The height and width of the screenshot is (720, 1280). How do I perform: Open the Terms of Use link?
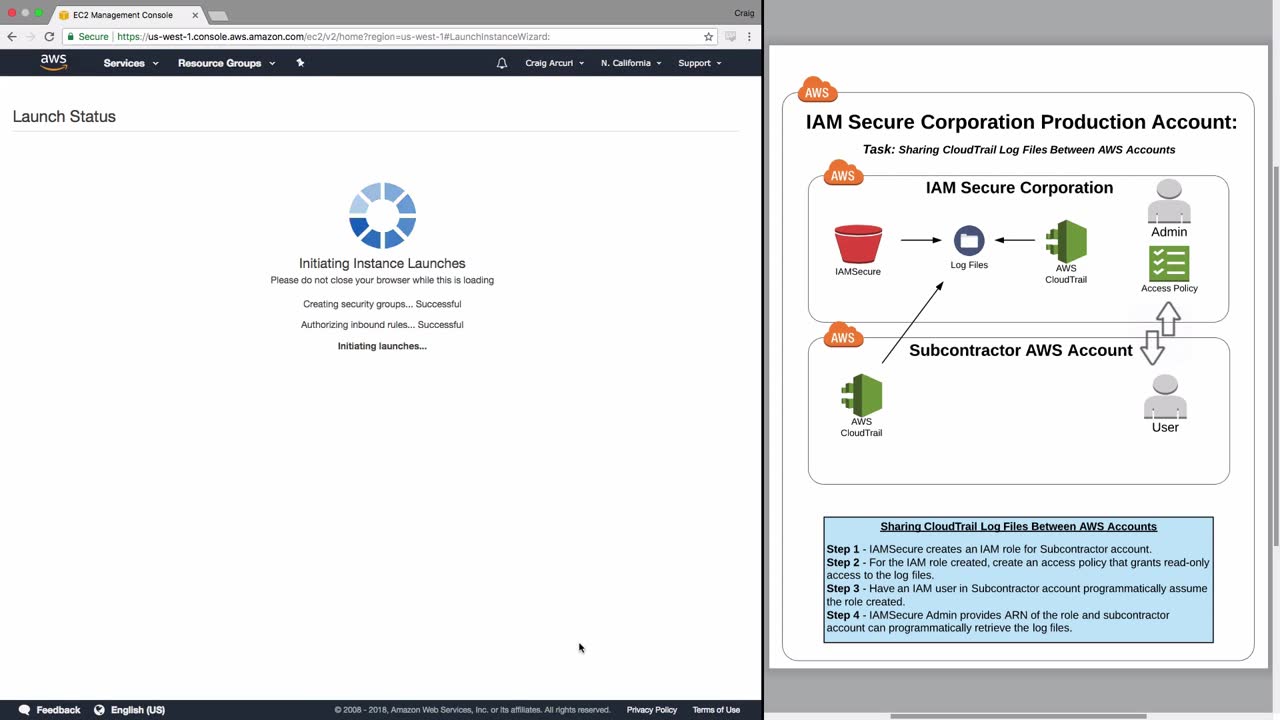pyautogui.click(x=716, y=710)
